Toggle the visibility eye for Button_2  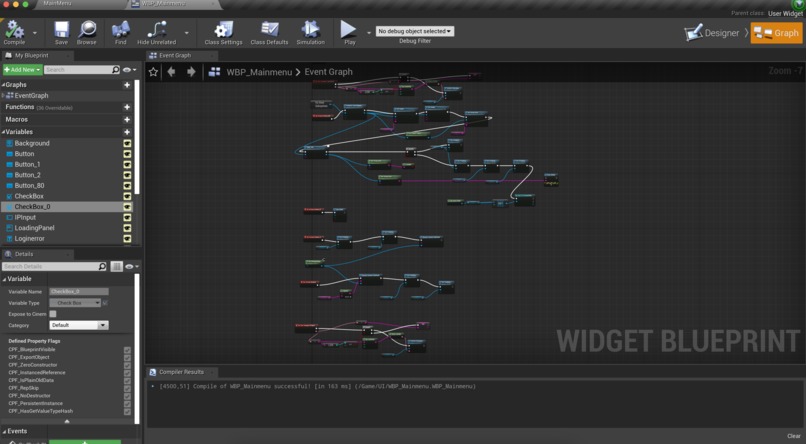coord(127,175)
